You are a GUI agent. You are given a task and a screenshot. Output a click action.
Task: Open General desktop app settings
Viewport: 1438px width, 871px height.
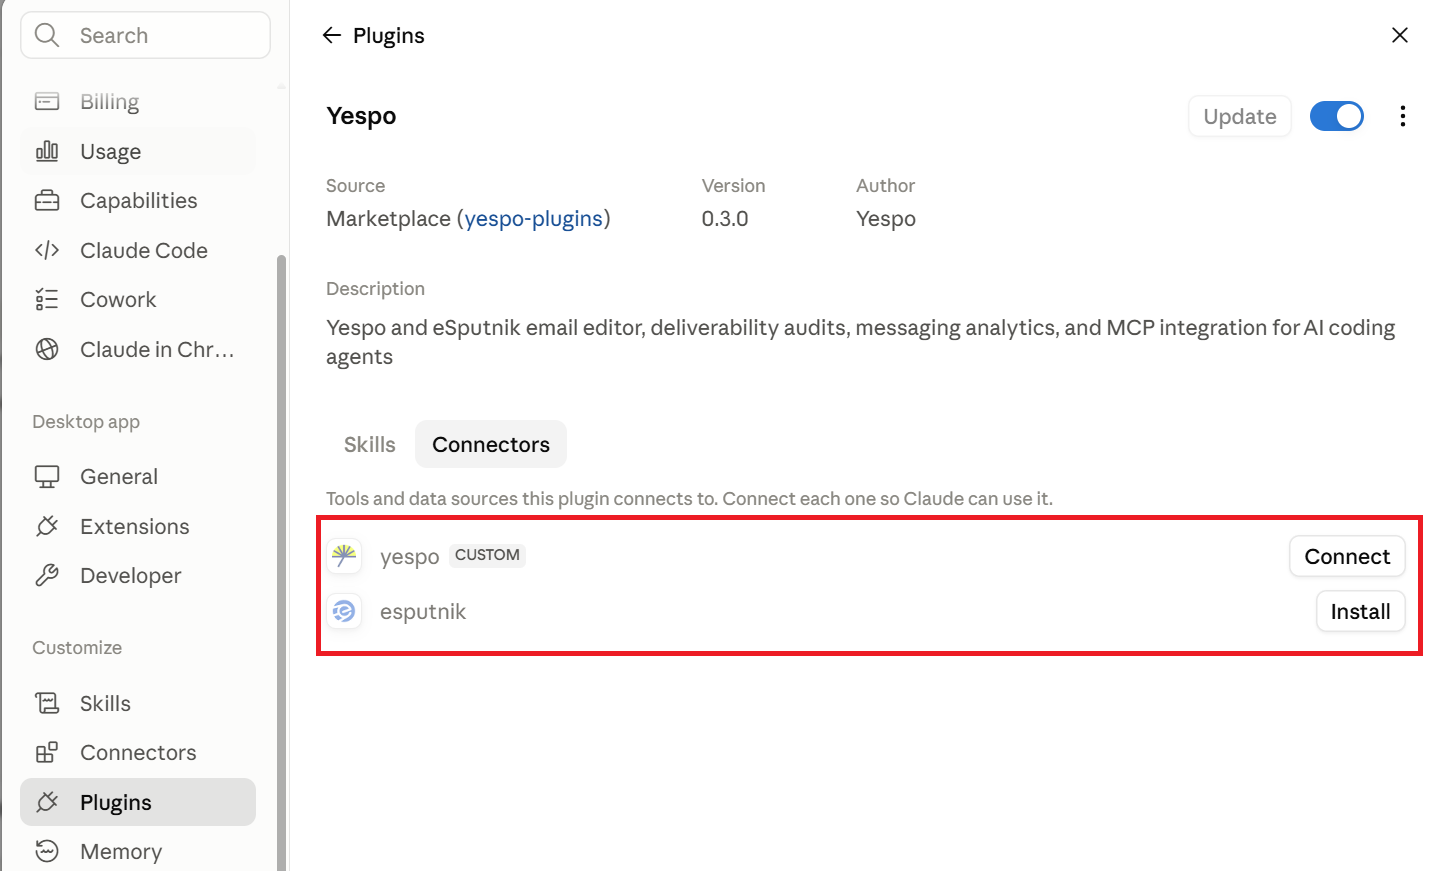tap(138, 477)
